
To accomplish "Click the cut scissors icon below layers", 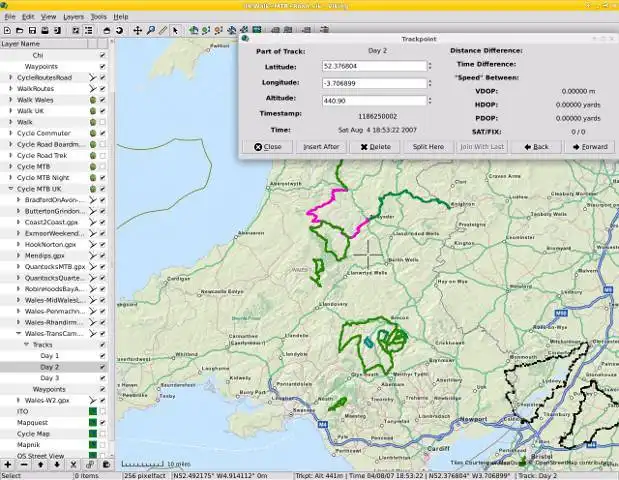I will click(x=73, y=465).
